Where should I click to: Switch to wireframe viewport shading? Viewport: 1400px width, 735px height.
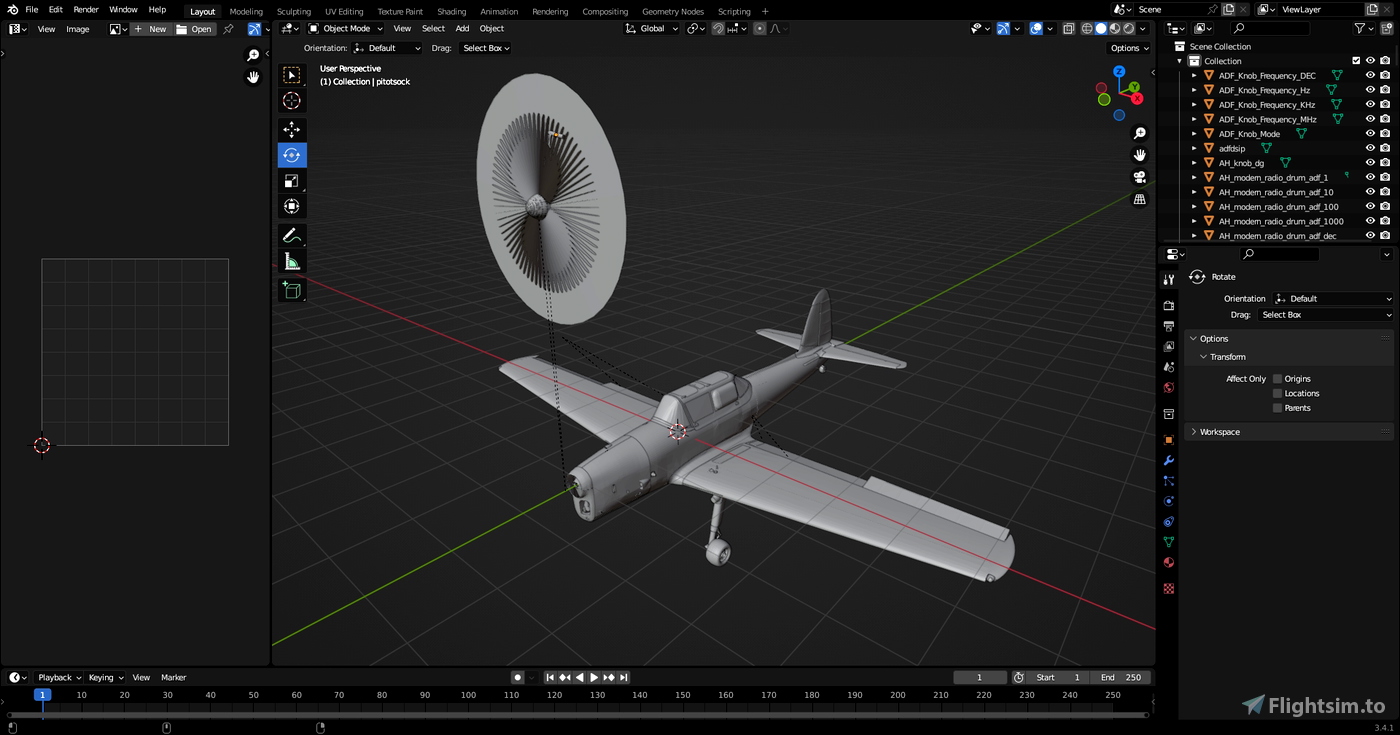coord(1087,29)
